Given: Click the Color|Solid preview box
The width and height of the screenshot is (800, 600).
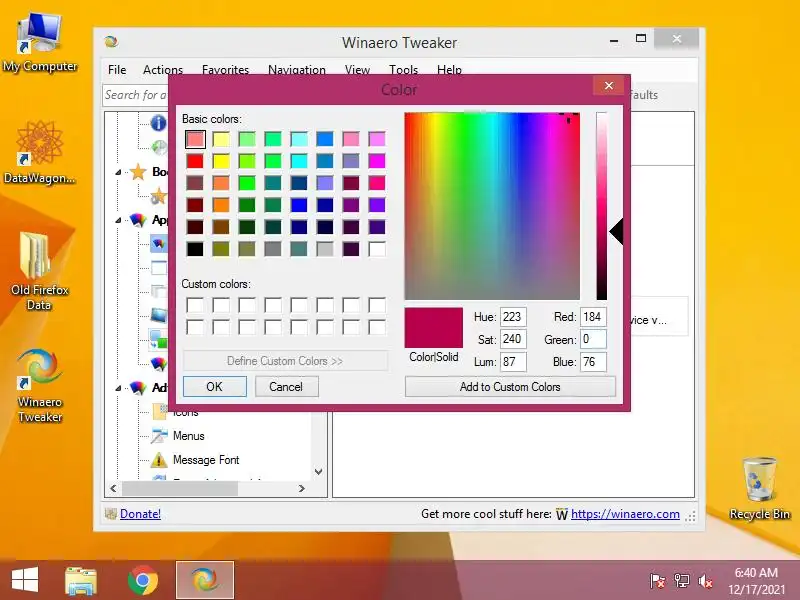Looking at the screenshot, I should pyautogui.click(x=434, y=328).
